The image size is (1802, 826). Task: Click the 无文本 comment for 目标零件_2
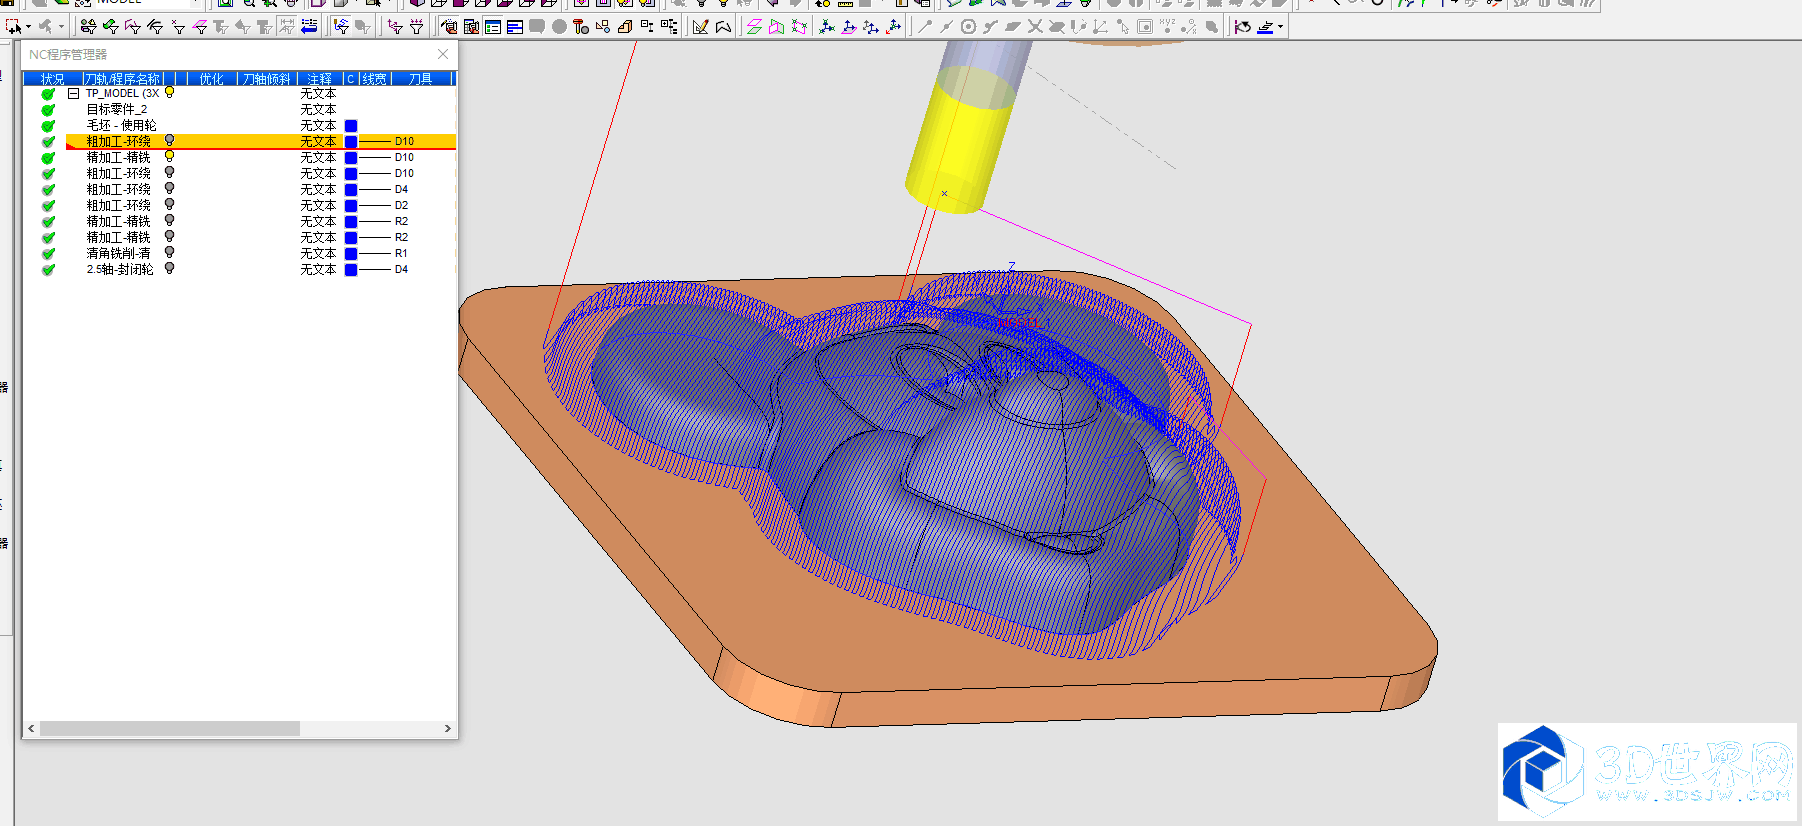click(318, 109)
